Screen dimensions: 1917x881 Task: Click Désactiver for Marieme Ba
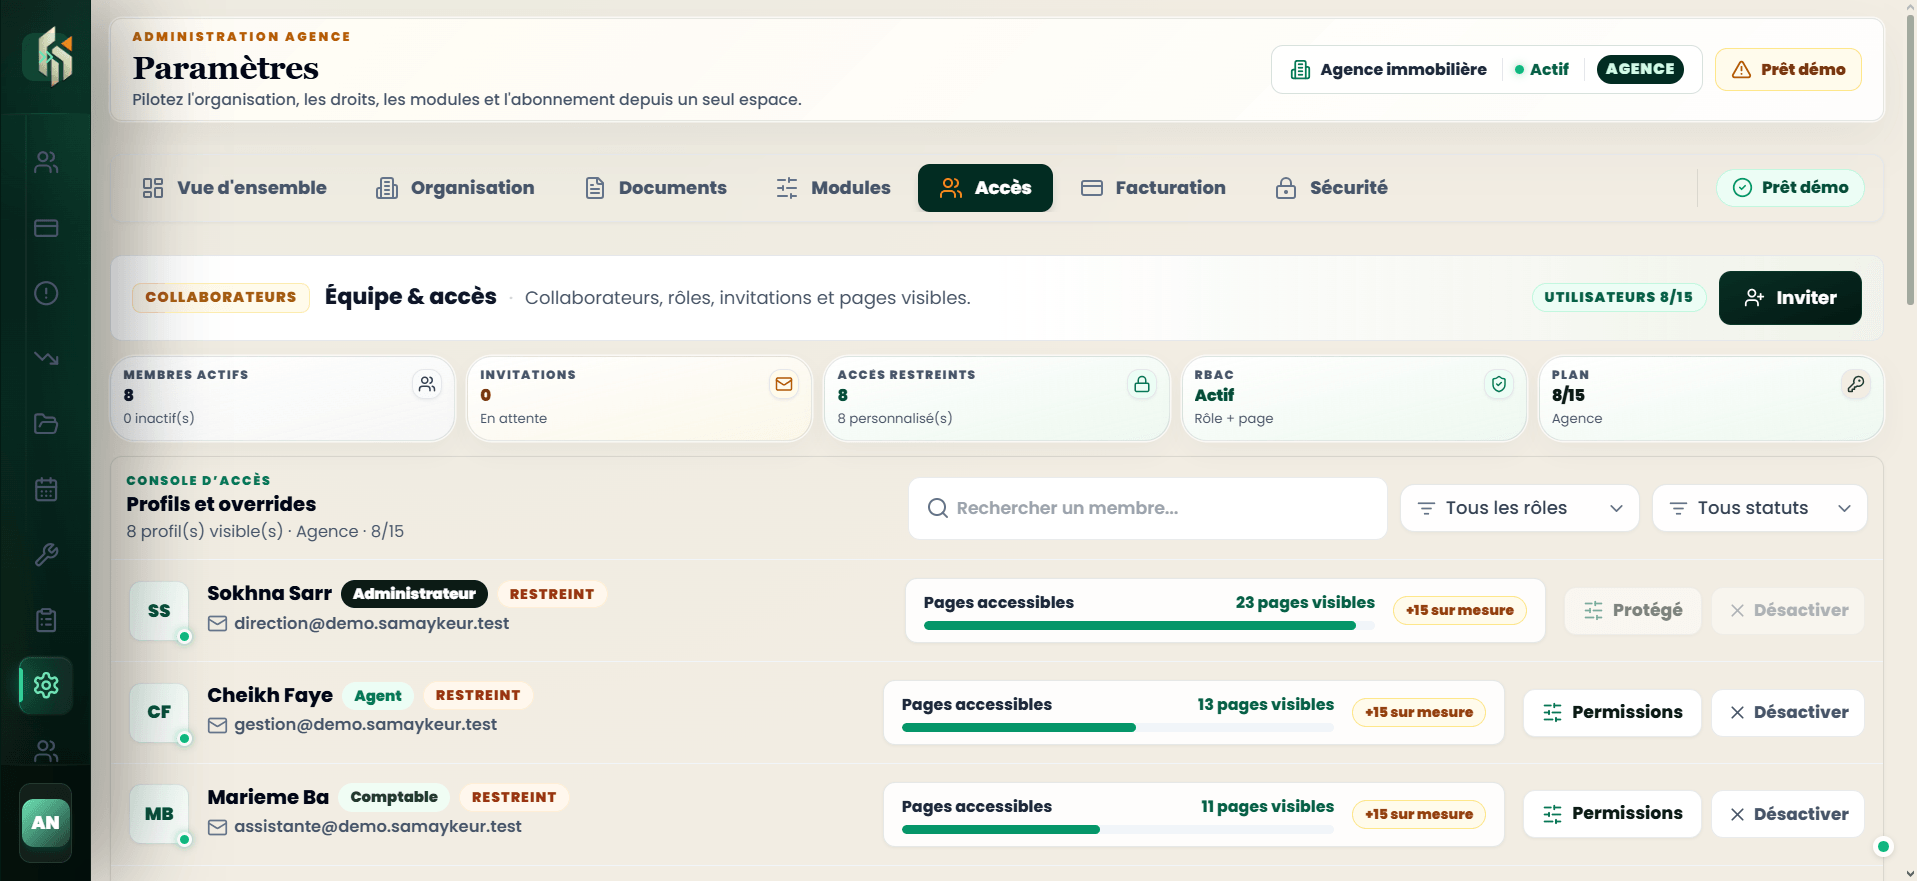point(1788,814)
